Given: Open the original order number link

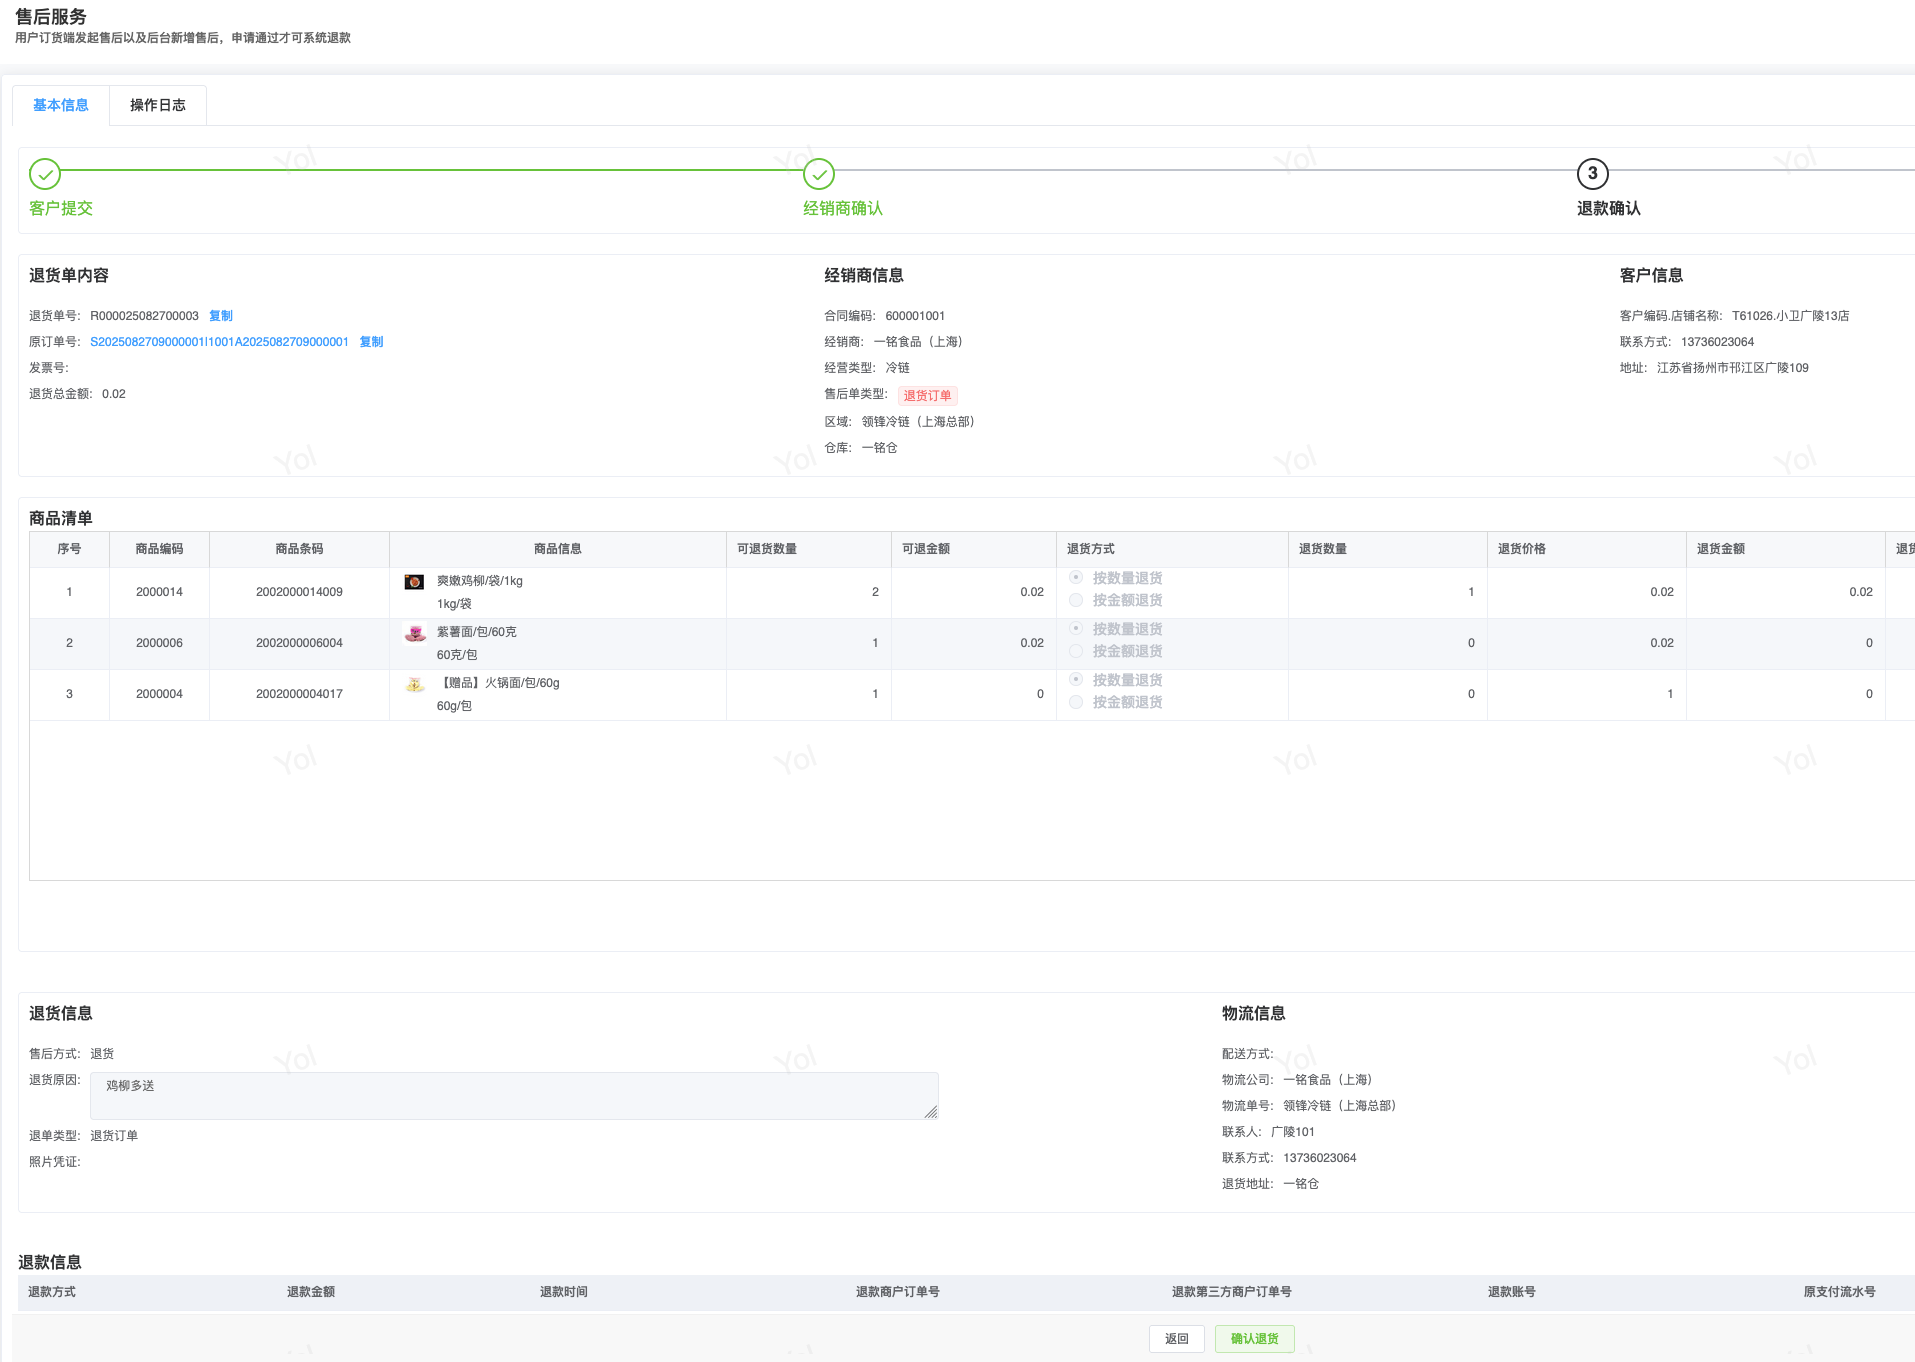Looking at the screenshot, I should [x=219, y=342].
